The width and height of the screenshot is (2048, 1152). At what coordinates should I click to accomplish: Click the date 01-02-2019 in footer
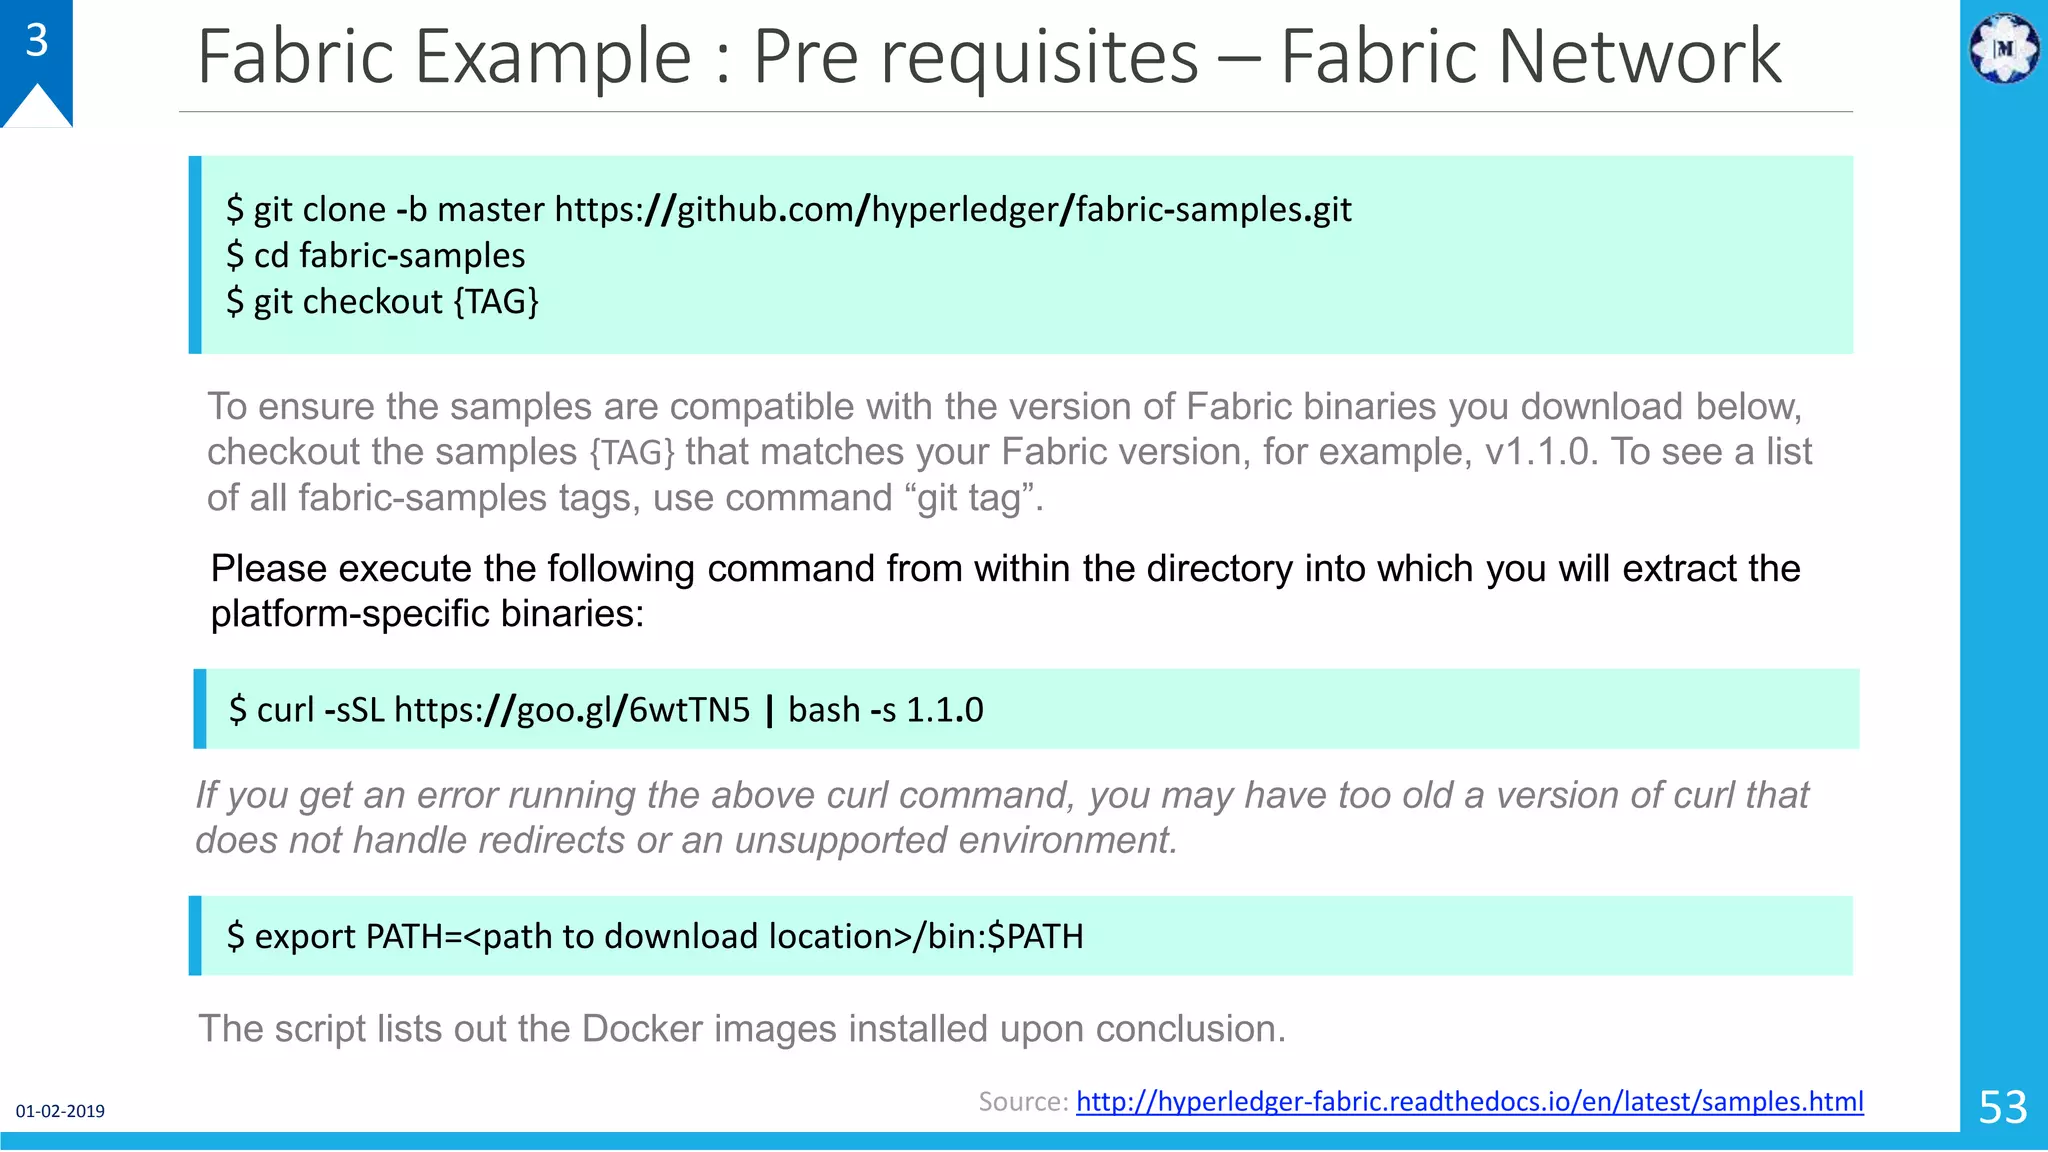(x=60, y=1111)
